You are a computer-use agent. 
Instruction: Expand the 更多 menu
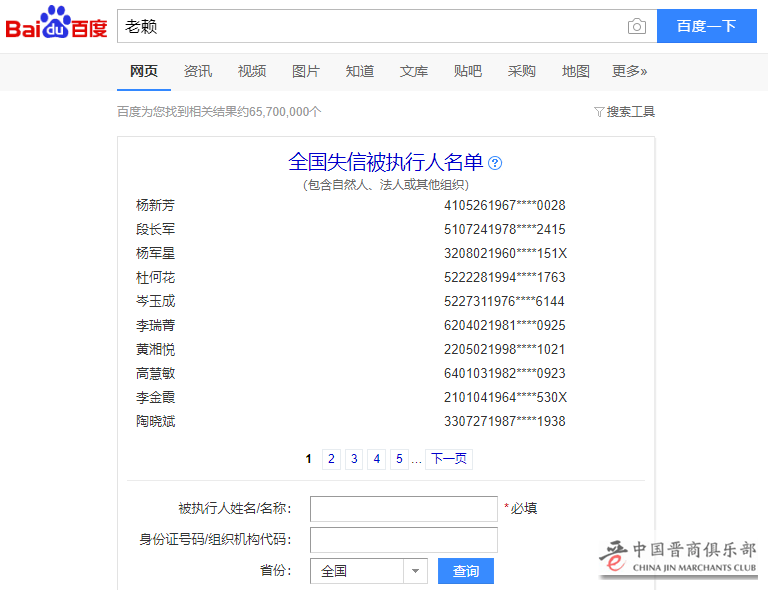pos(630,71)
